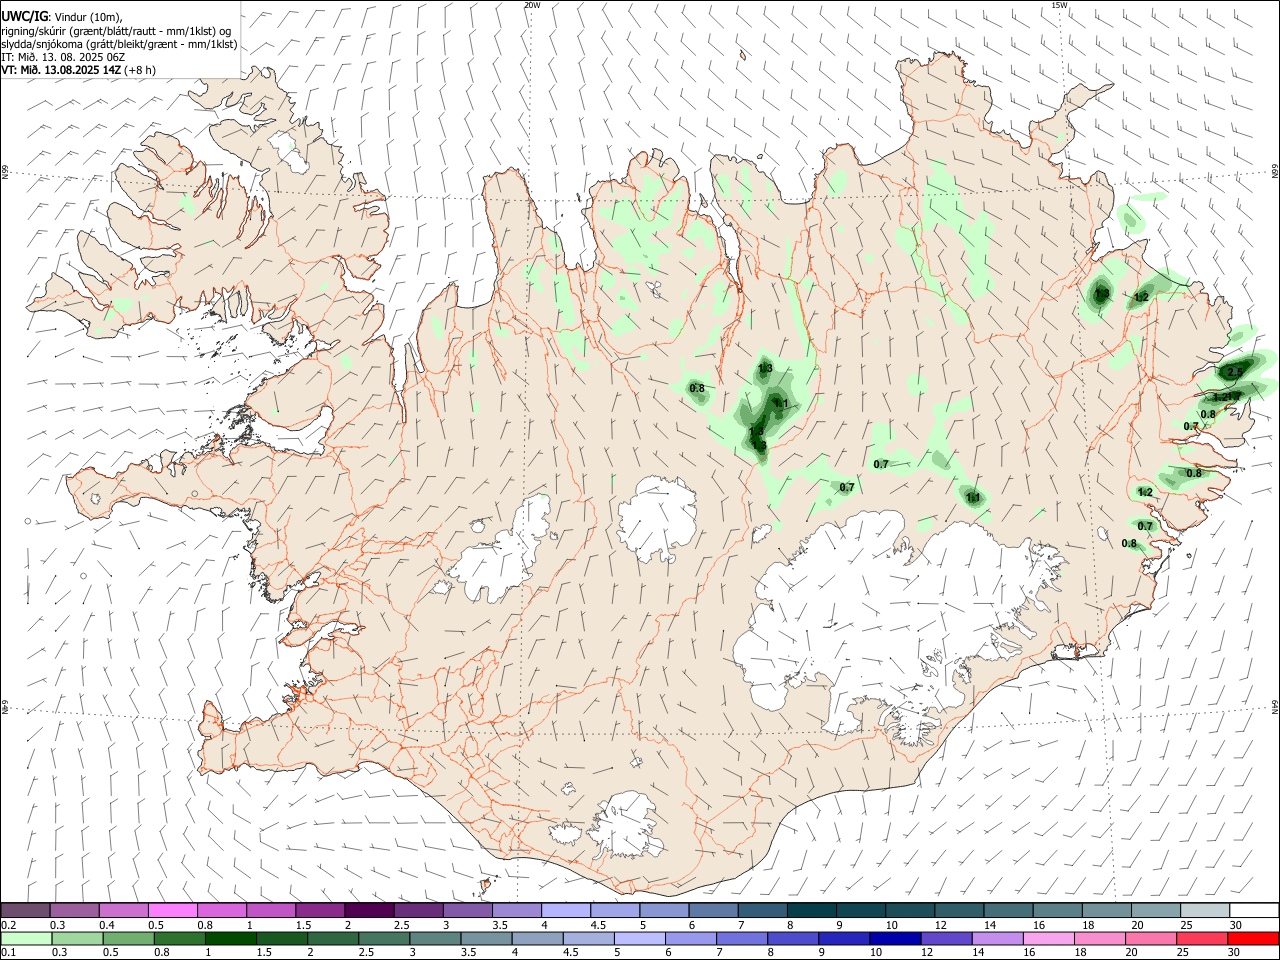Click the '0.2' value label in upper legend
1280x960 pixels.
tap(8, 925)
